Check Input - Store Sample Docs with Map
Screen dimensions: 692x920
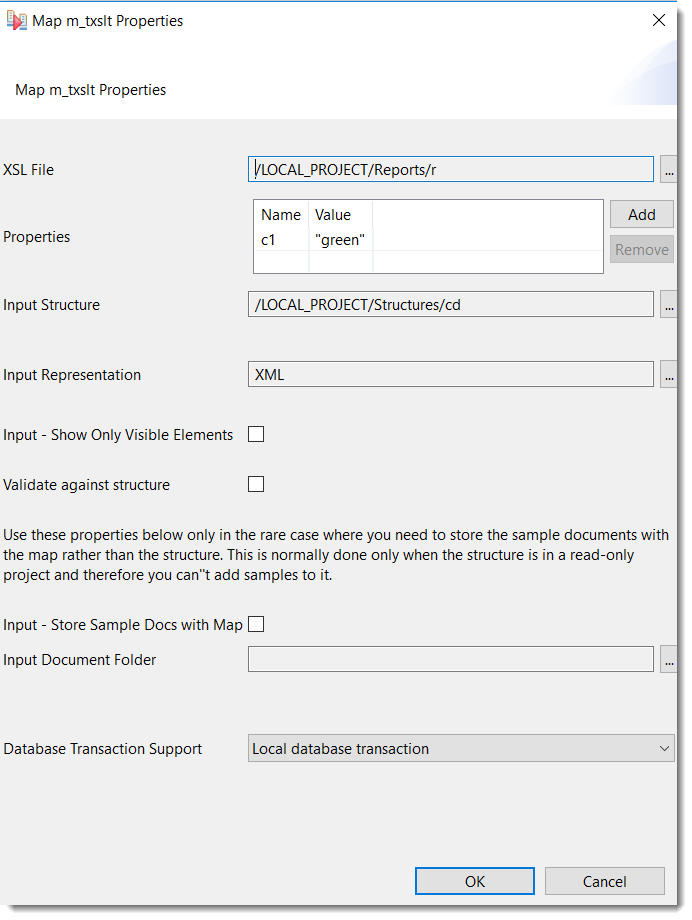256,625
